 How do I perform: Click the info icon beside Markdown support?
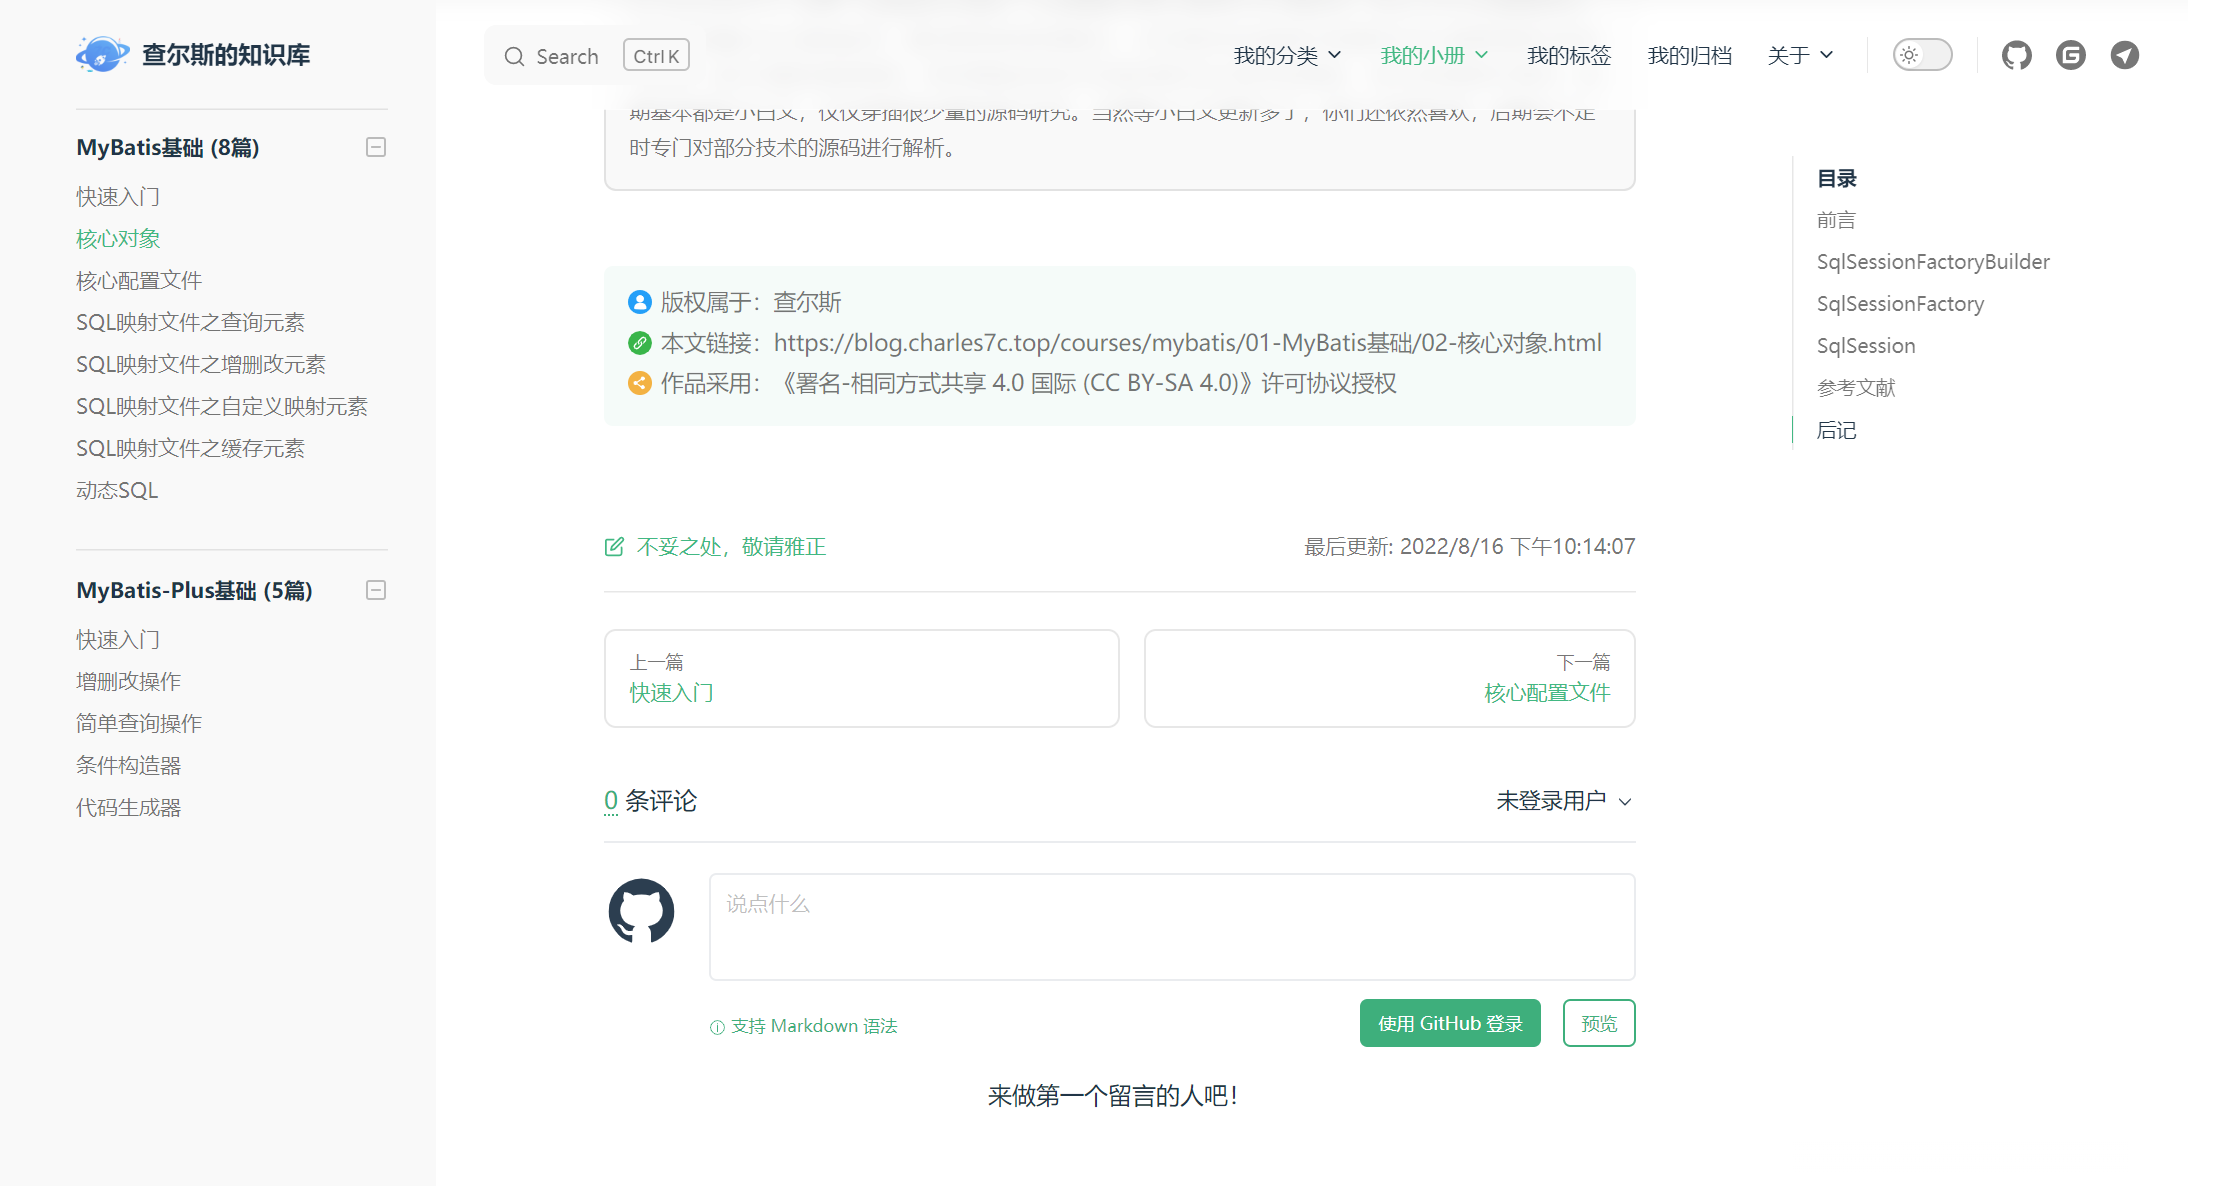pyautogui.click(x=717, y=1027)
